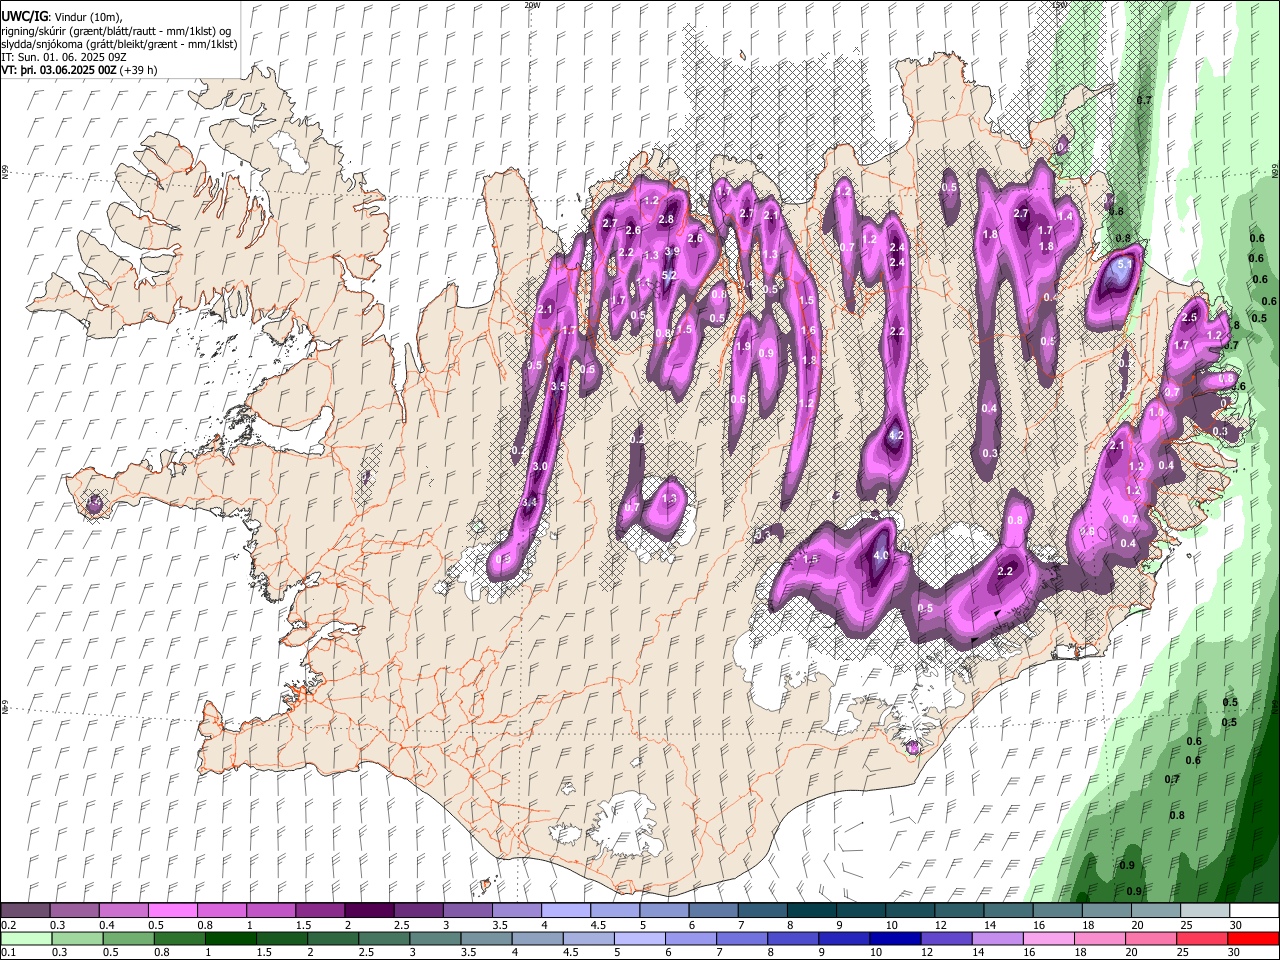
Task: Pick the darkest purple swatch labeled 2
Action: 369,911
